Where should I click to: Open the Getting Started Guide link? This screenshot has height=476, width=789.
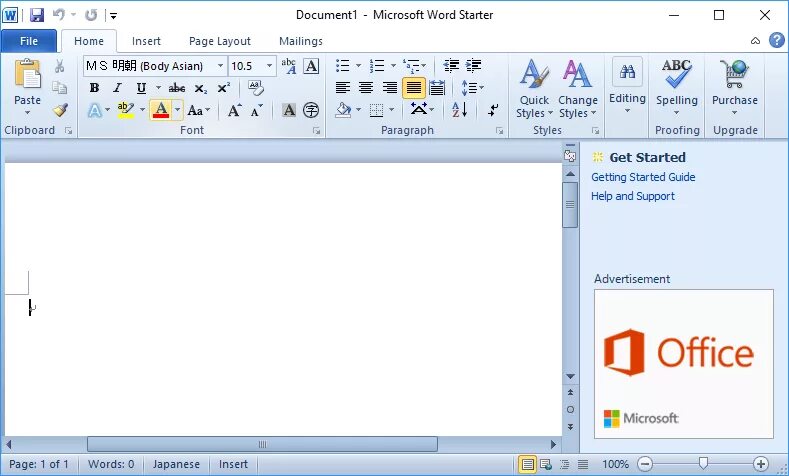tap(643, 177)
